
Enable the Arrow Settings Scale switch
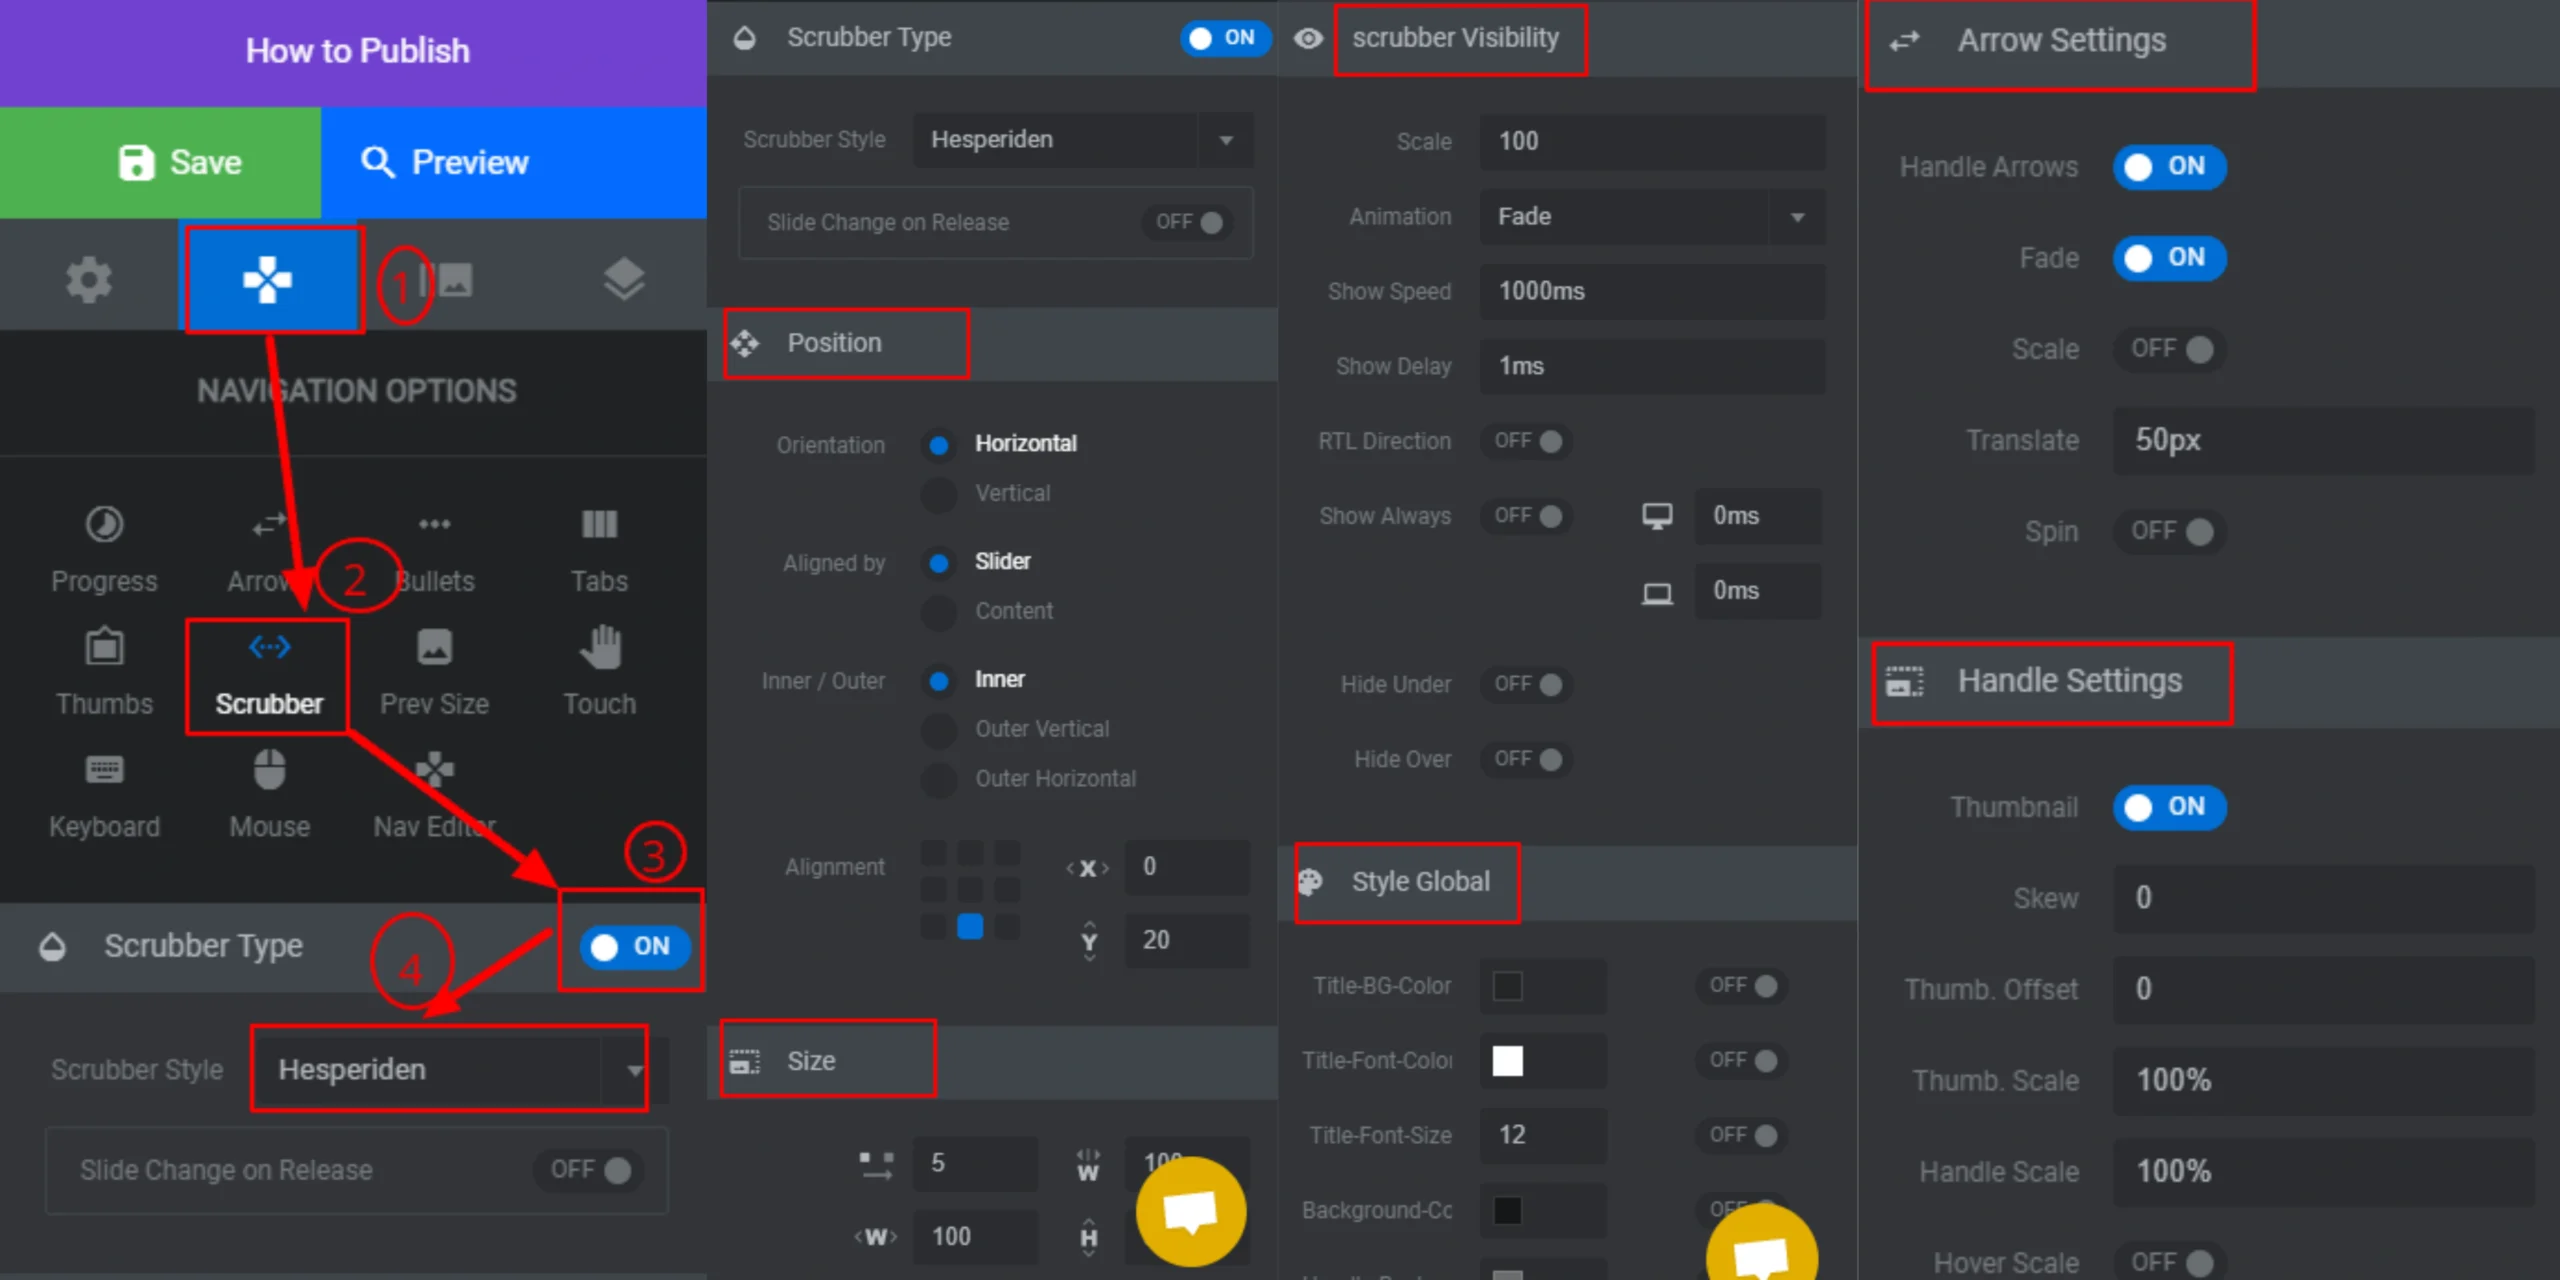pyautogui.click(x=2169, y=349)
